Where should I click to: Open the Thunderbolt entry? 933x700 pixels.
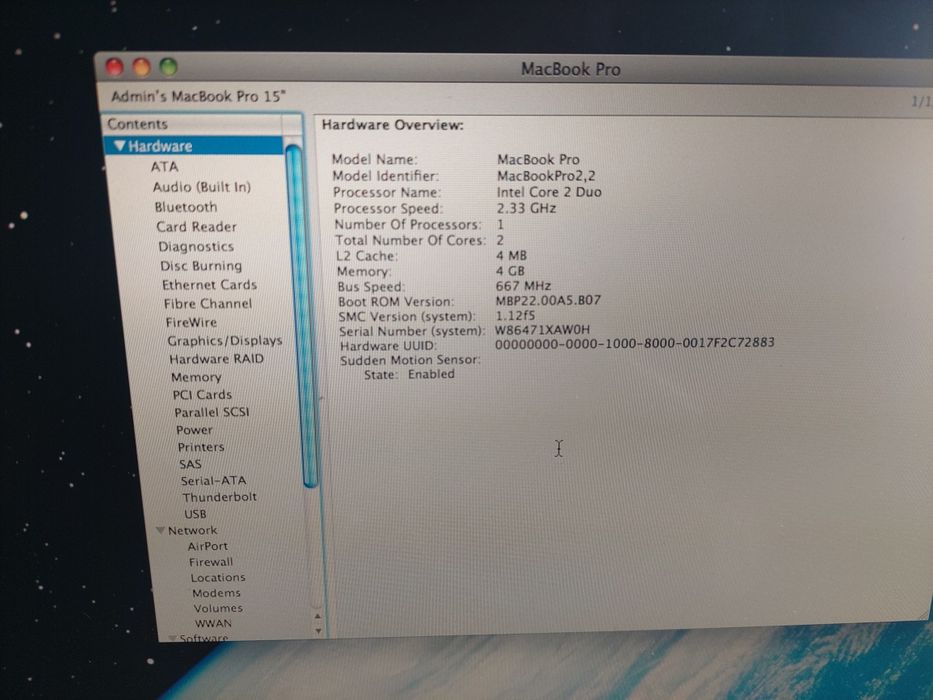(220, 497)
